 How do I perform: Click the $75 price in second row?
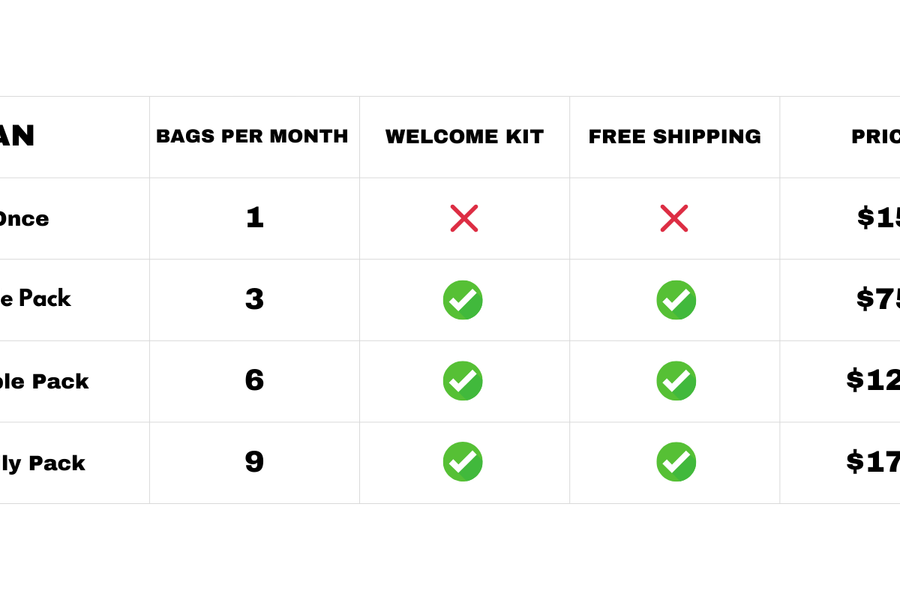[x=878, y=299]
